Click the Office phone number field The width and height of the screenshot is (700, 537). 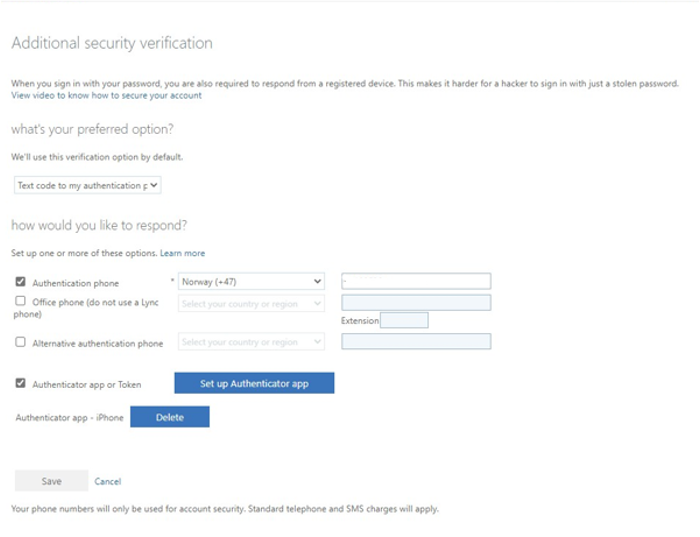click(415, 303)
